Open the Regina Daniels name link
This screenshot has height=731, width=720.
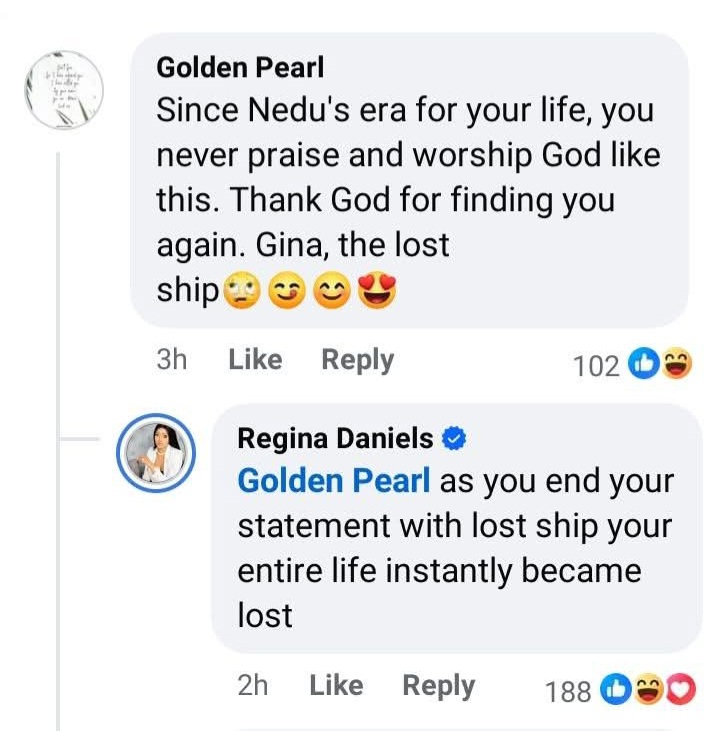335,438
